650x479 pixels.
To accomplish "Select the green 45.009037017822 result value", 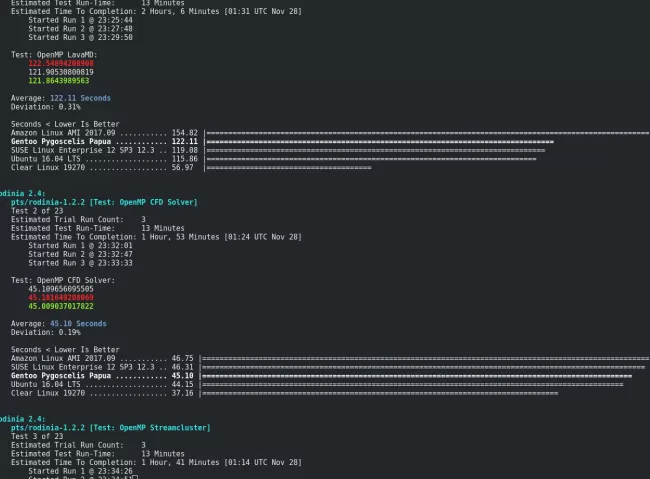I will pos(61,306).
